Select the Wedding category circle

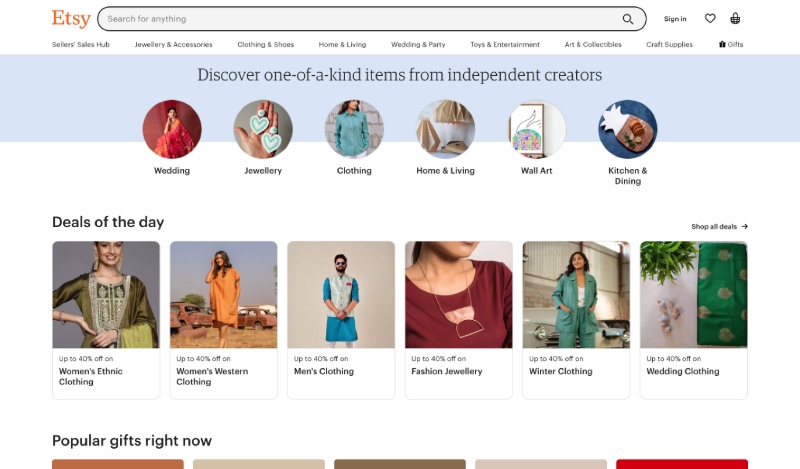pyautogui.click(x=172, y=129)
